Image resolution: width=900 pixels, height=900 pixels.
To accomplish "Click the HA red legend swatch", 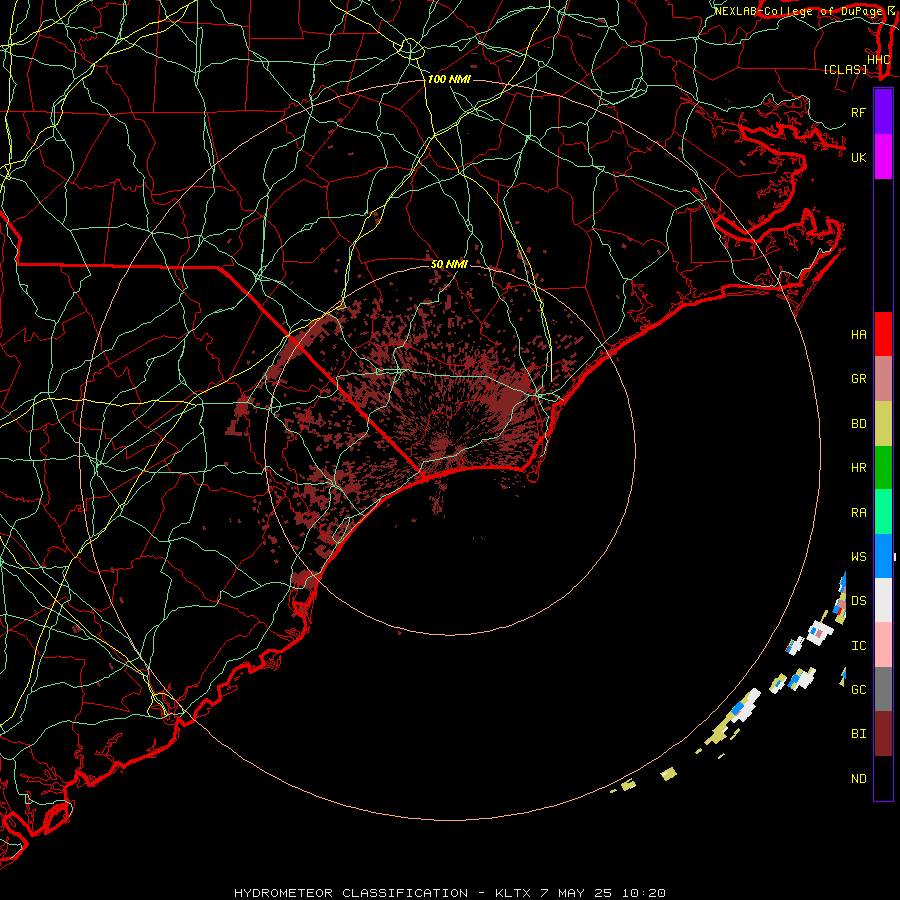I will (x=883, y=334).
